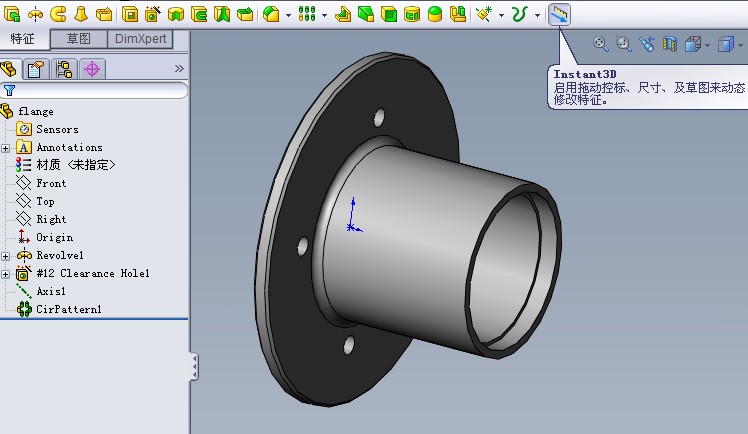
Task: Select the Dome tool
Action: (435, 14)
